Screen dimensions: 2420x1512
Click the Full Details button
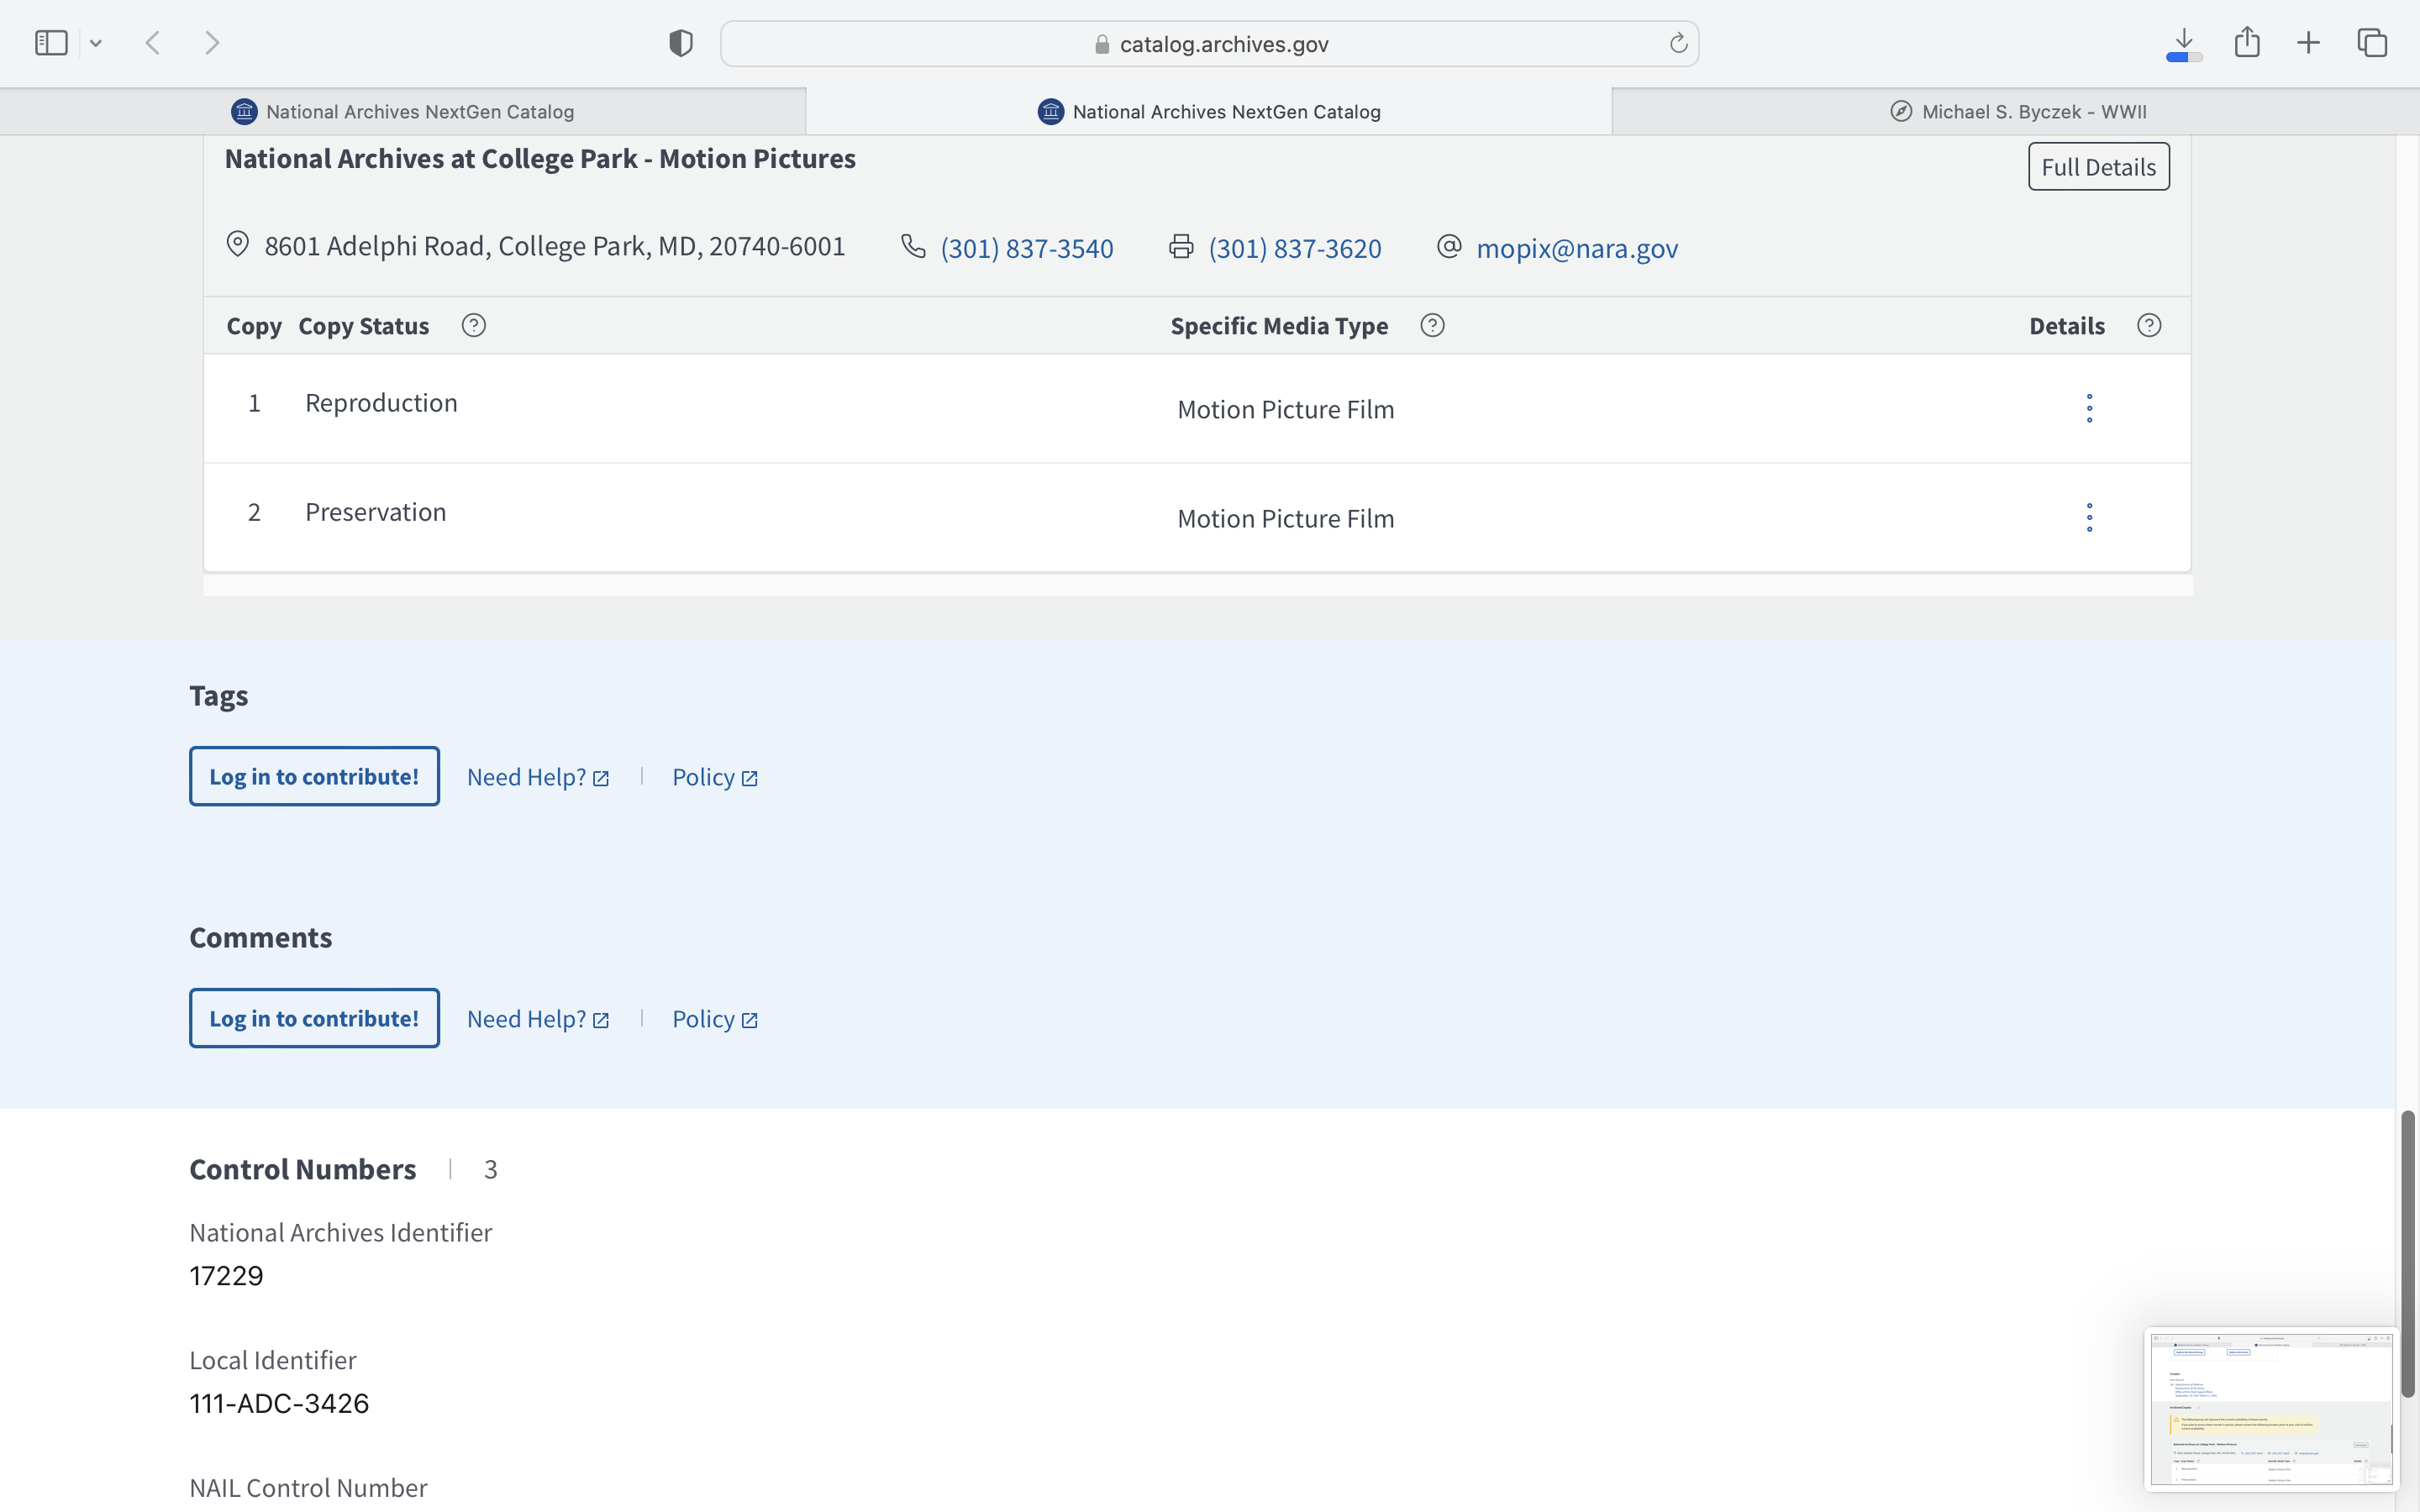2098,167
